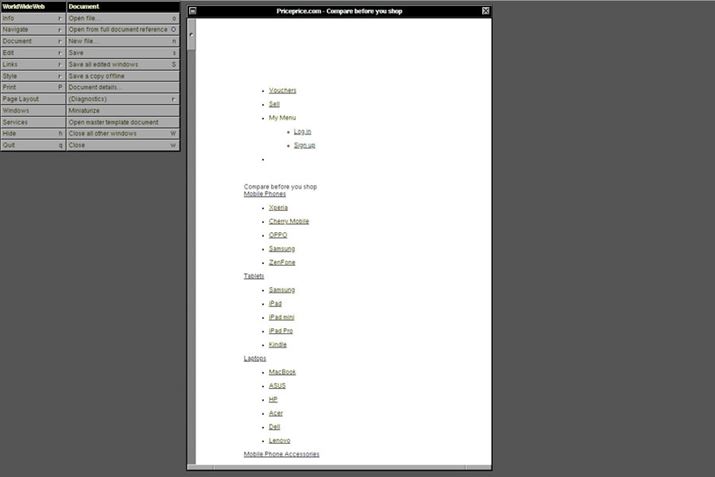Expand the (Diagnostics) submenu
This screenshot has width=715, height=477.
tap(123, 99)
